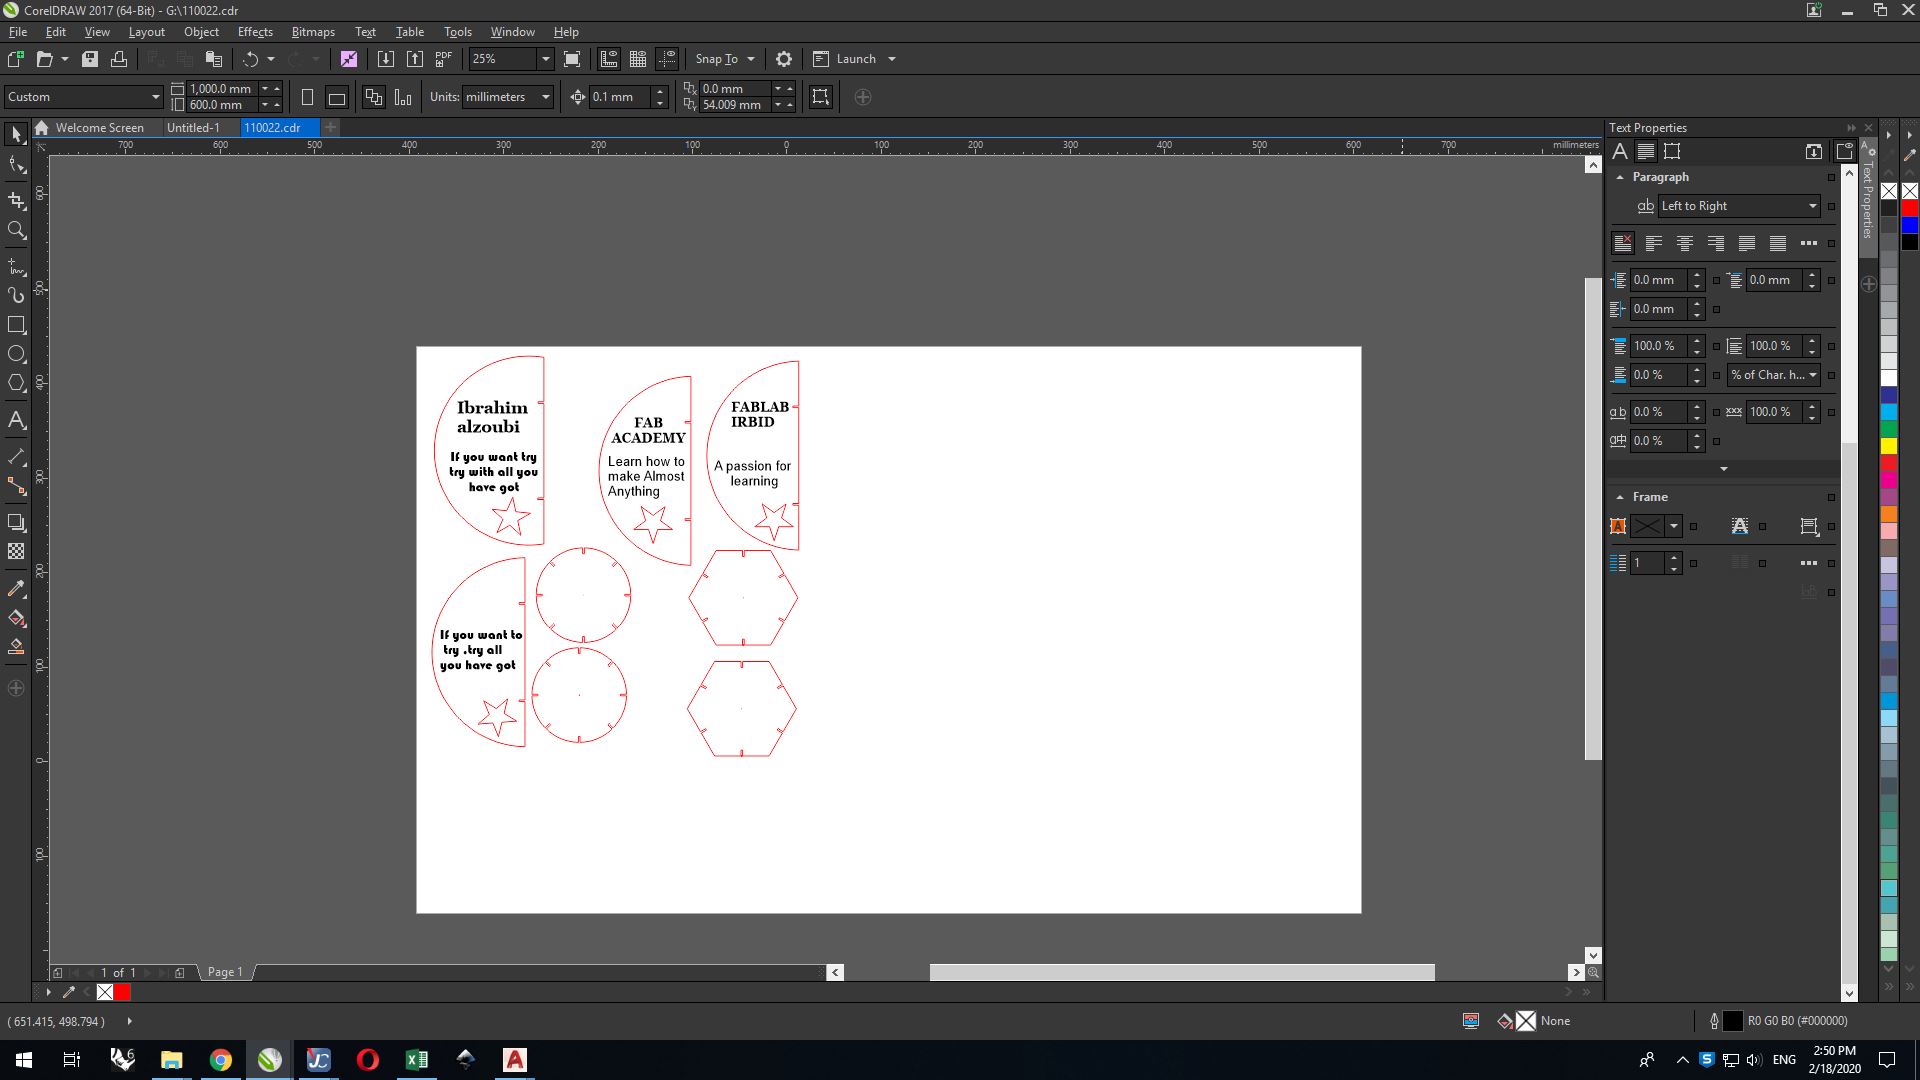Toggle show grid button

click(x=638, y=59)
